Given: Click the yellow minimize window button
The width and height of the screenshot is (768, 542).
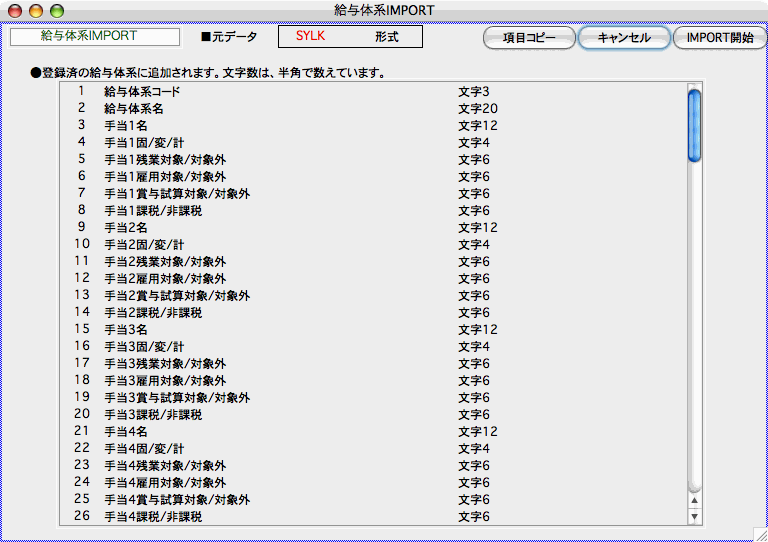Looking at the screenshot, I should (35, 10).
